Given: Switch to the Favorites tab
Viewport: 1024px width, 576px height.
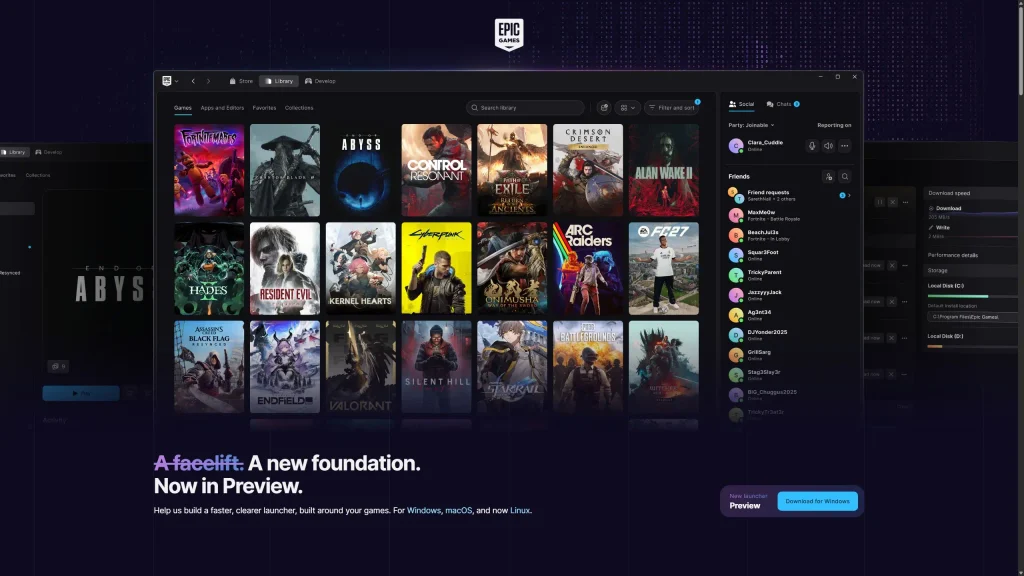Looking at the screenshot, I should (x=264, y=108).
